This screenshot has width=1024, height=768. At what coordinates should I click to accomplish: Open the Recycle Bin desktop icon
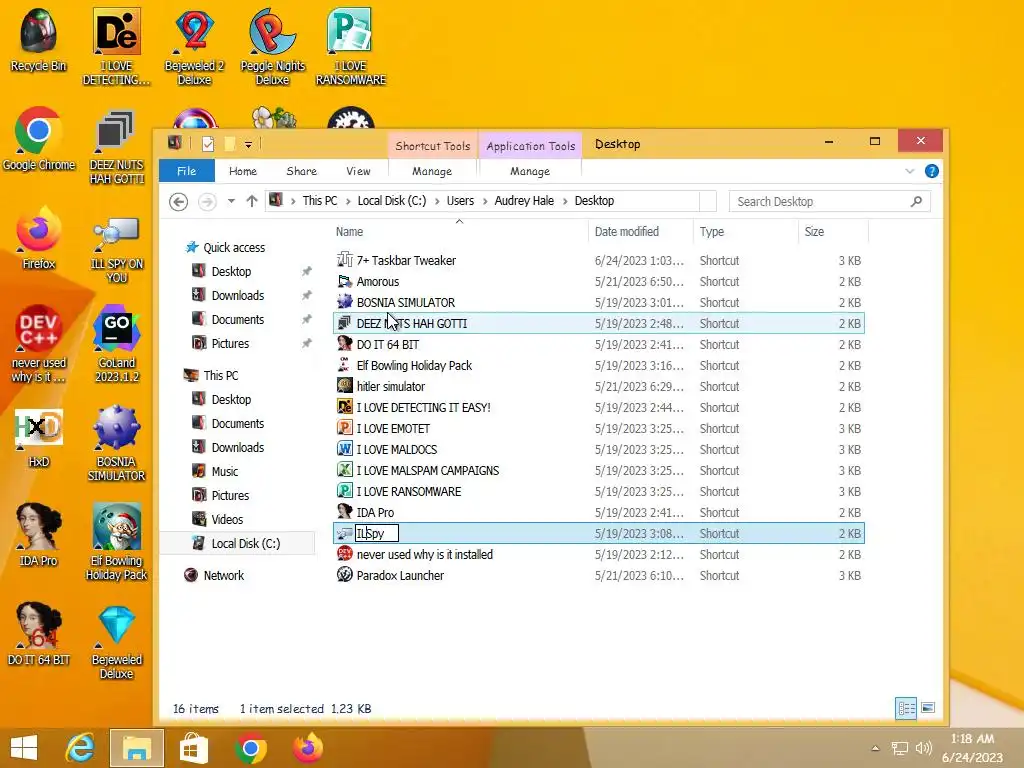click(38, 40)
